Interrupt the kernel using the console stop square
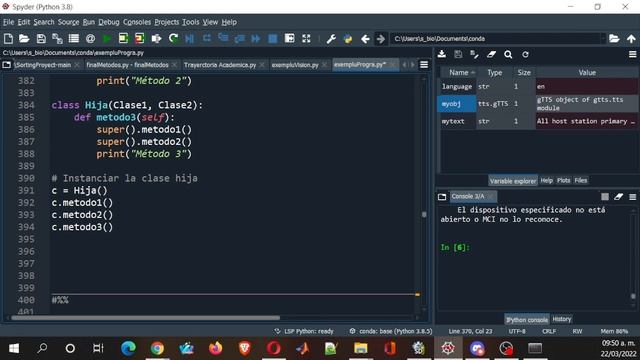The width and height of the screenshot is (640, 360). point(605,197)
